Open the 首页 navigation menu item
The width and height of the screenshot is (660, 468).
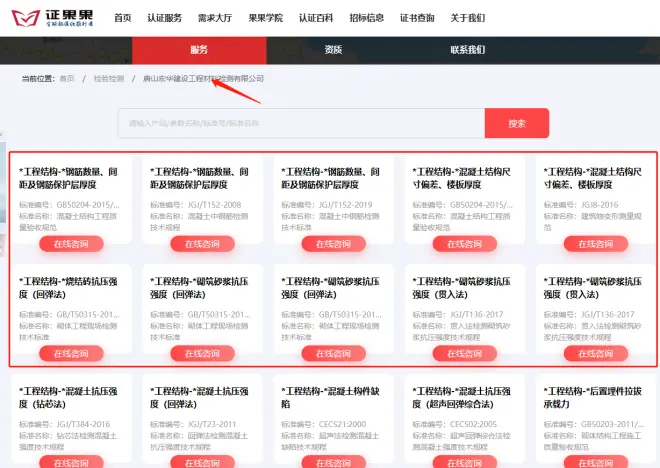click(x=122, y=18)
